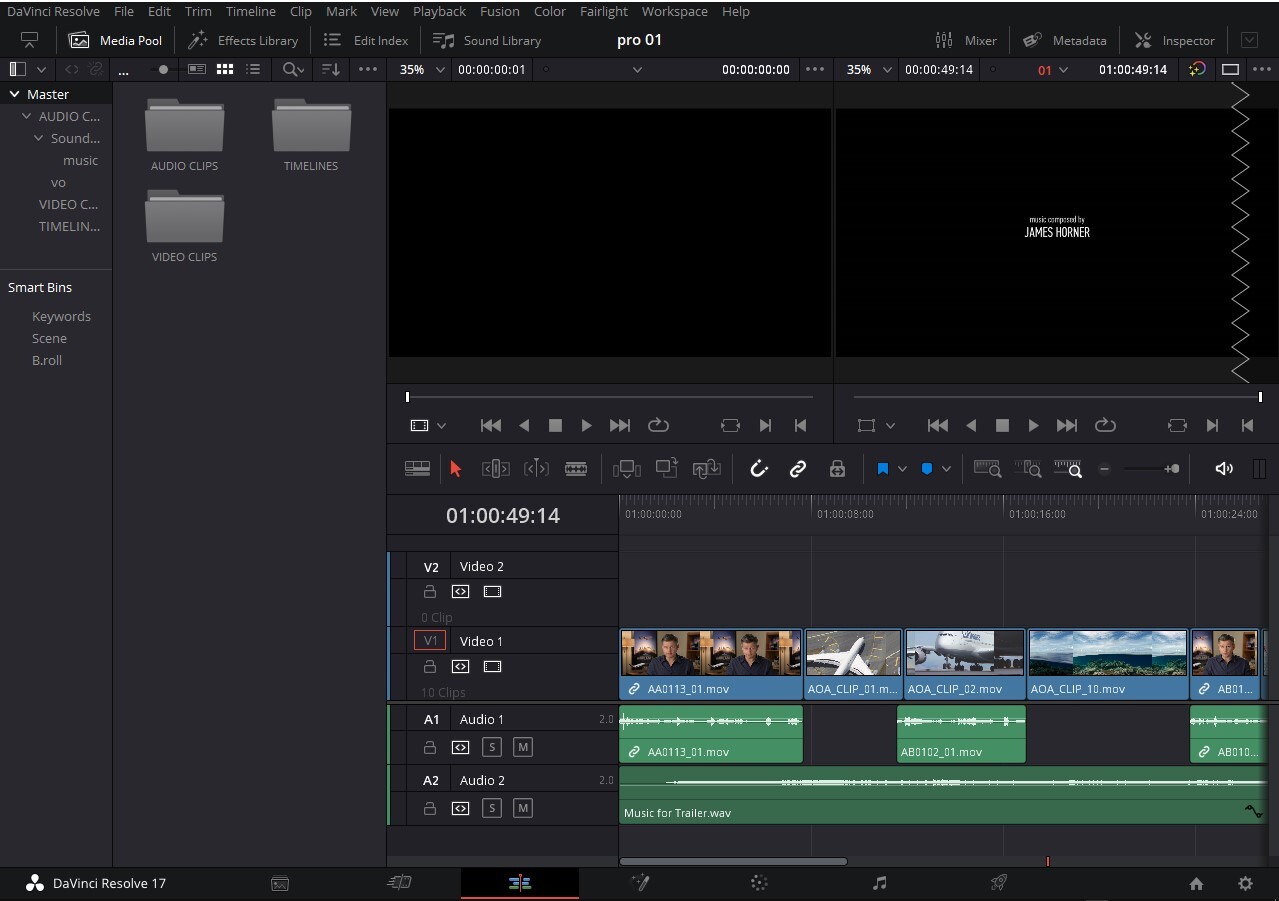This screenshot has width=1279, height=901.
Task: Mute the Audio 1 track
Action: (x=522, y=747)
